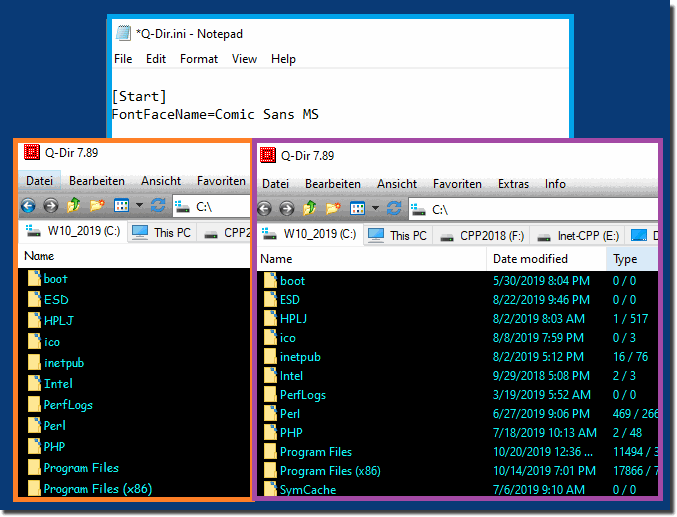Click date 9/29/2018 5:08 PM cell
This screenshot has height=517, width=677.
coord(541,376)
